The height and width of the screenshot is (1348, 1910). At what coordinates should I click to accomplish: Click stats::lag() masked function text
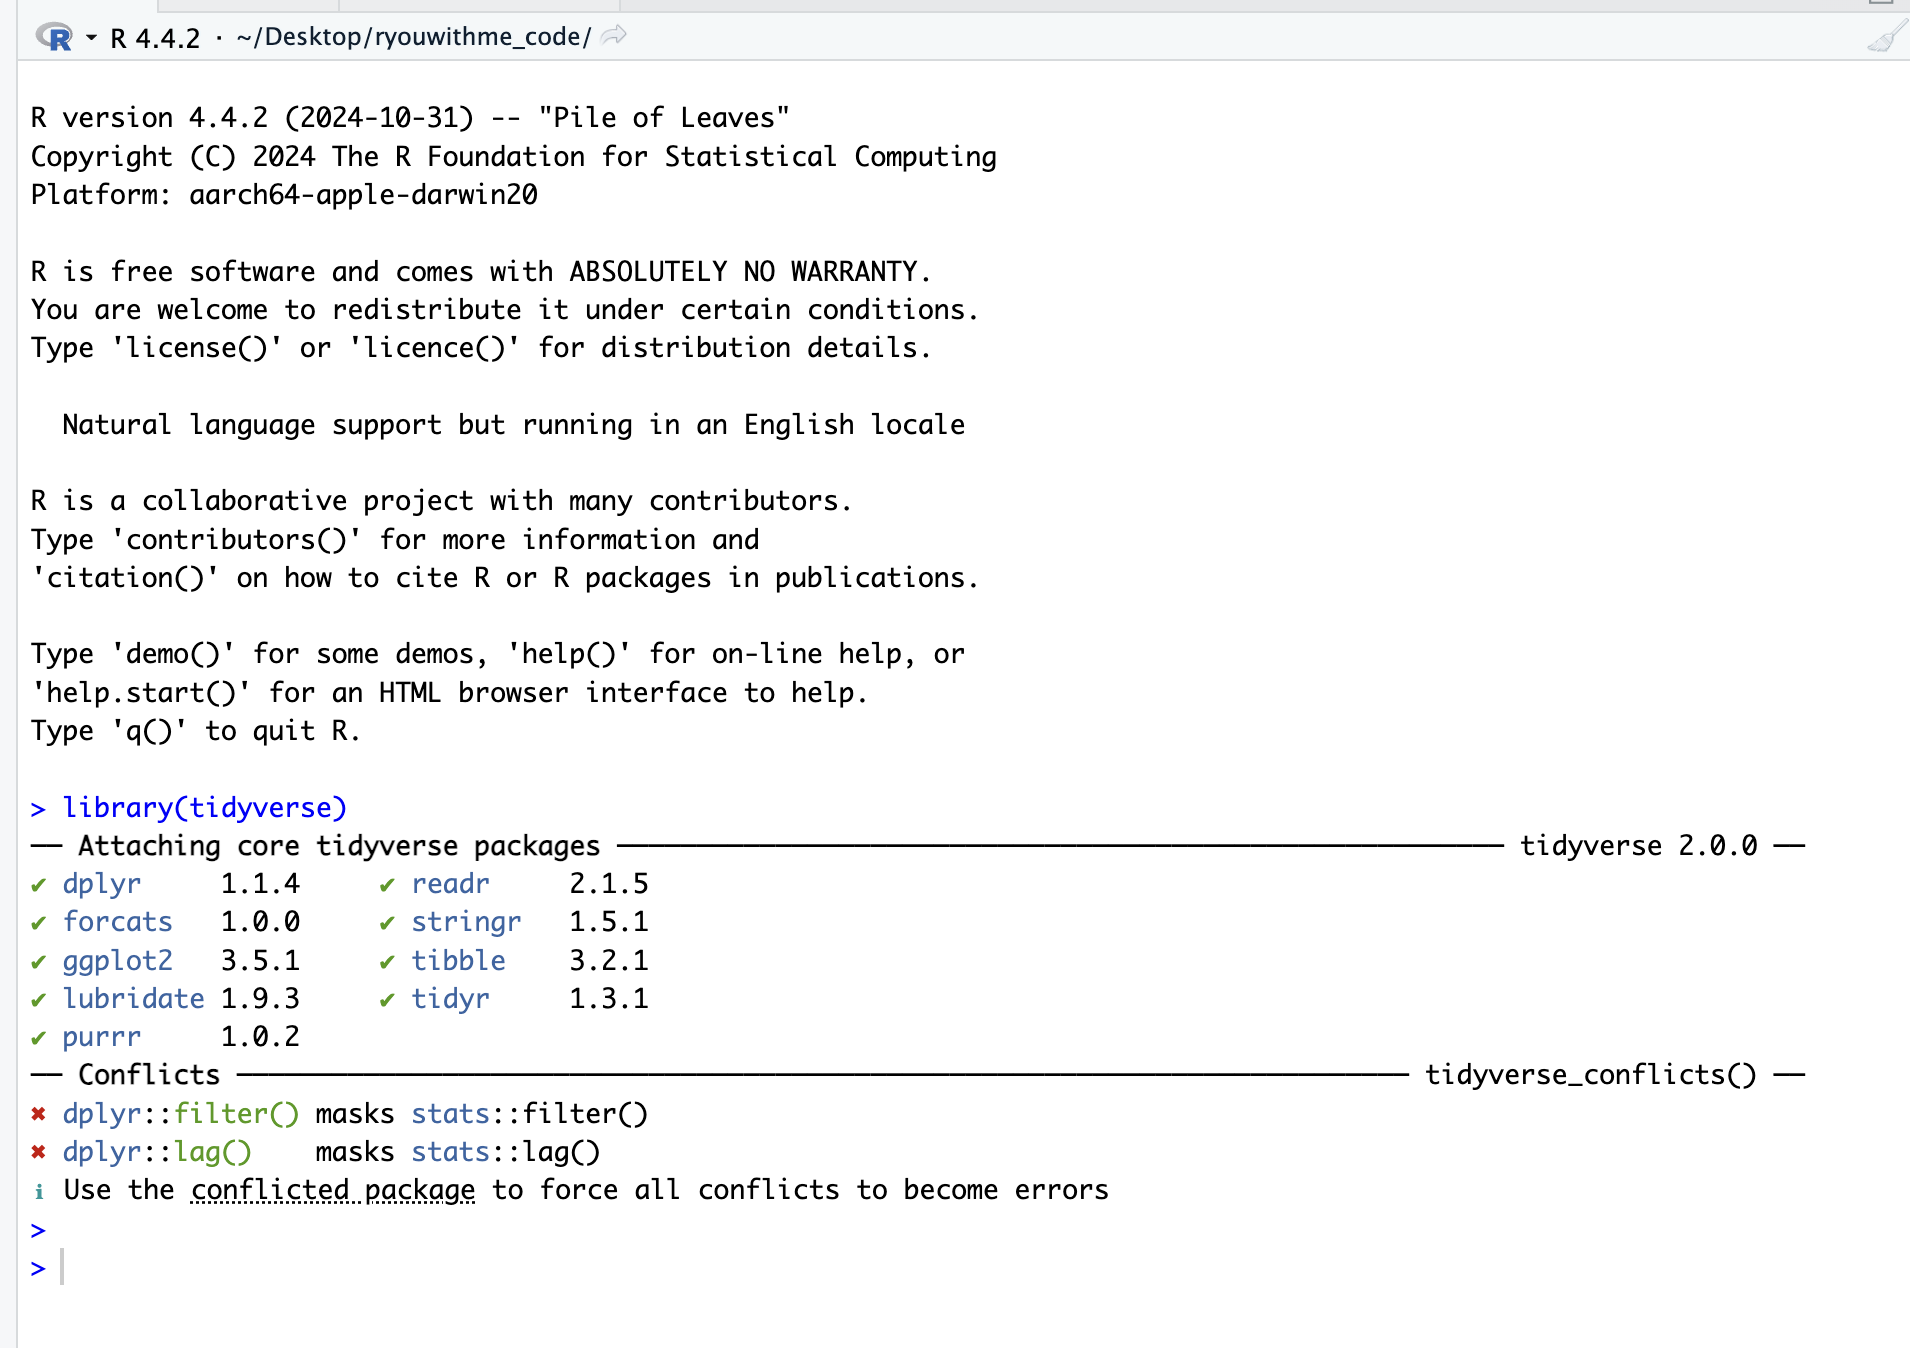[x=506, y=1152]
